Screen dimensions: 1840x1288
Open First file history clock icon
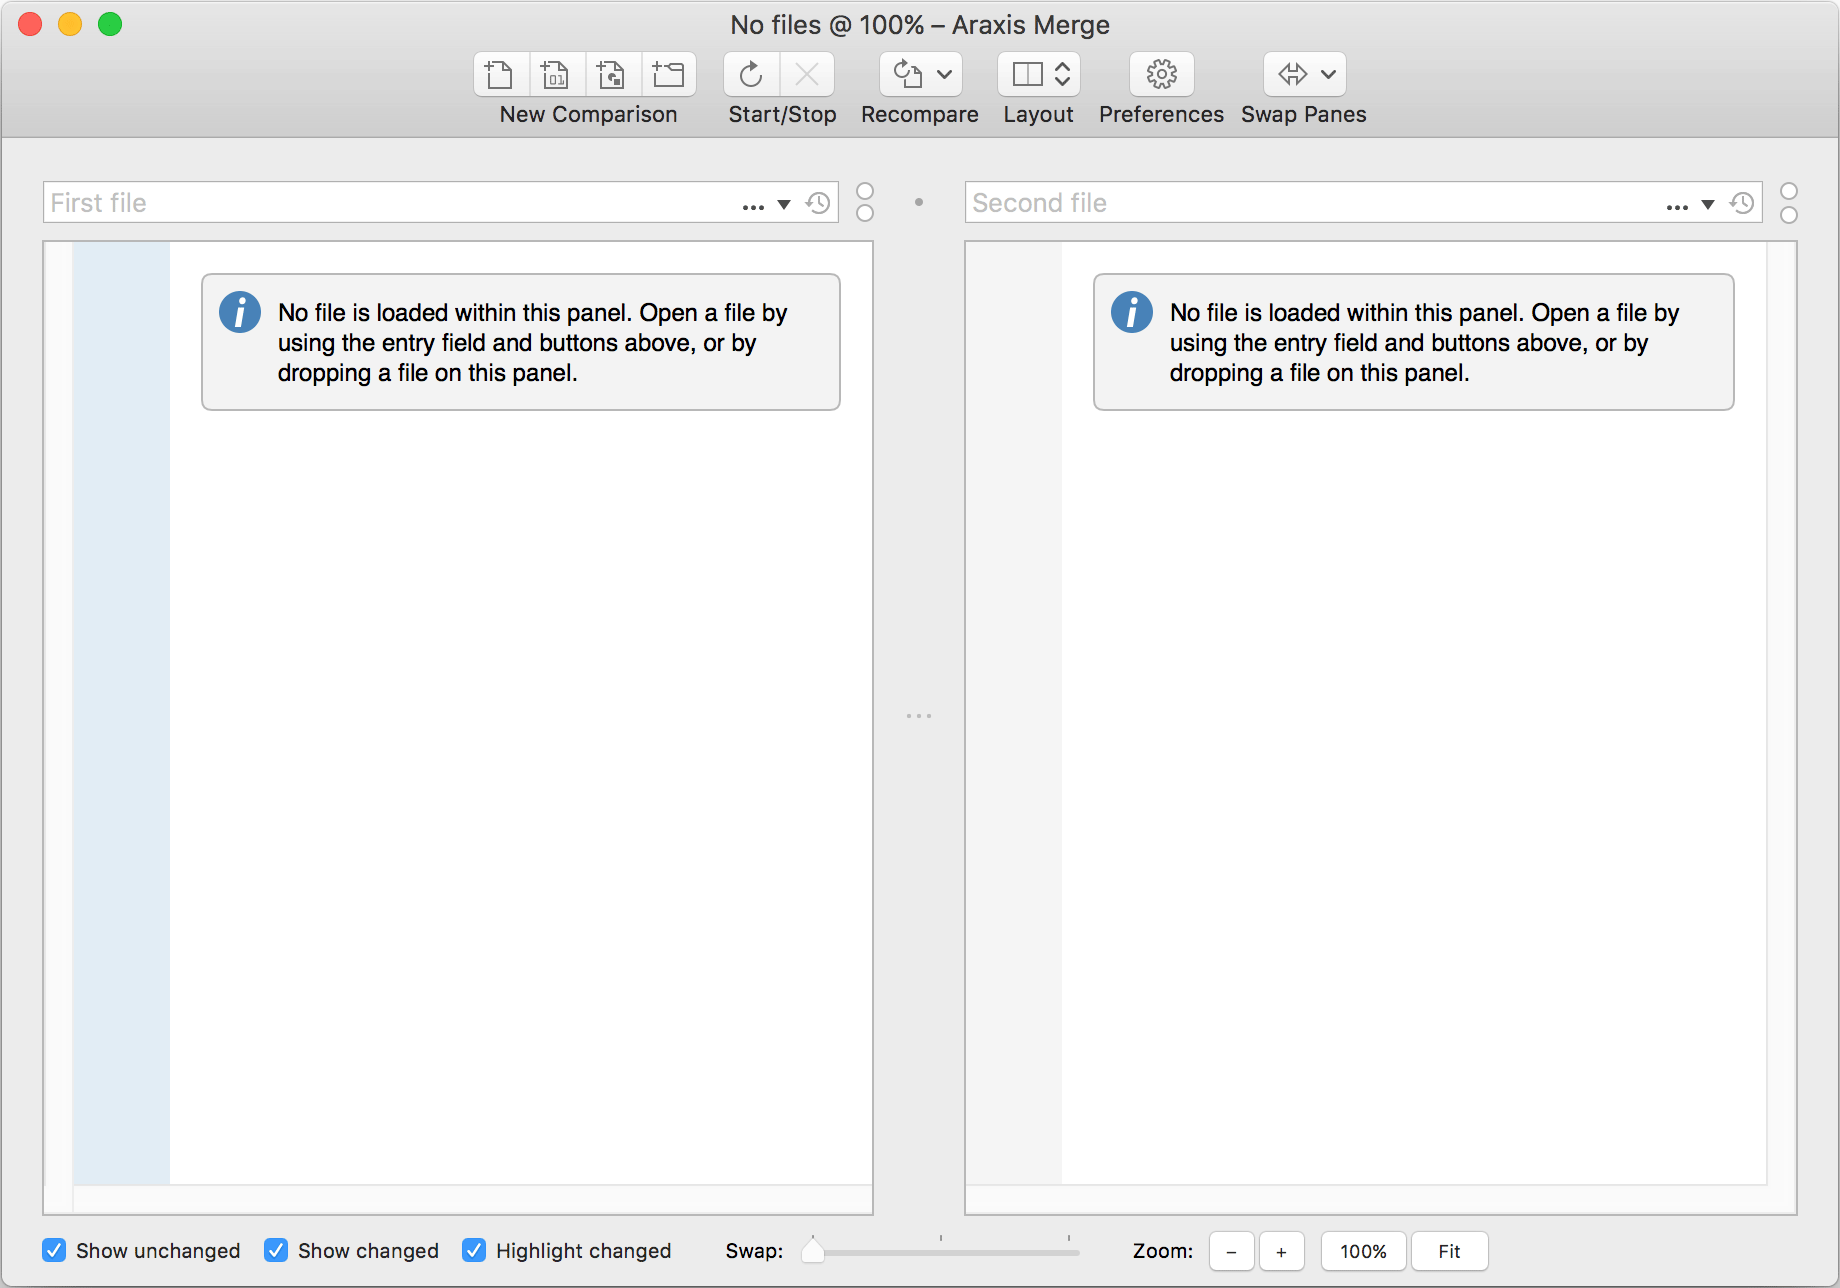(818, 203)
